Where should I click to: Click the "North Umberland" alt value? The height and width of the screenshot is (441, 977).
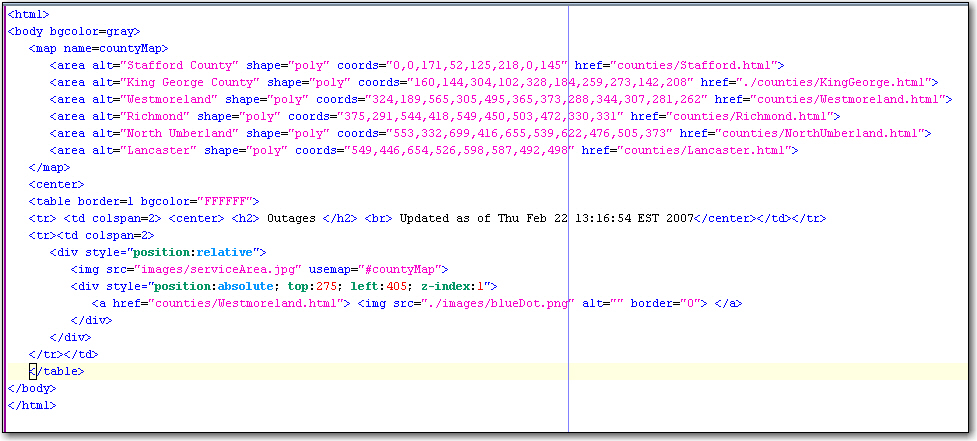[180, 133]
